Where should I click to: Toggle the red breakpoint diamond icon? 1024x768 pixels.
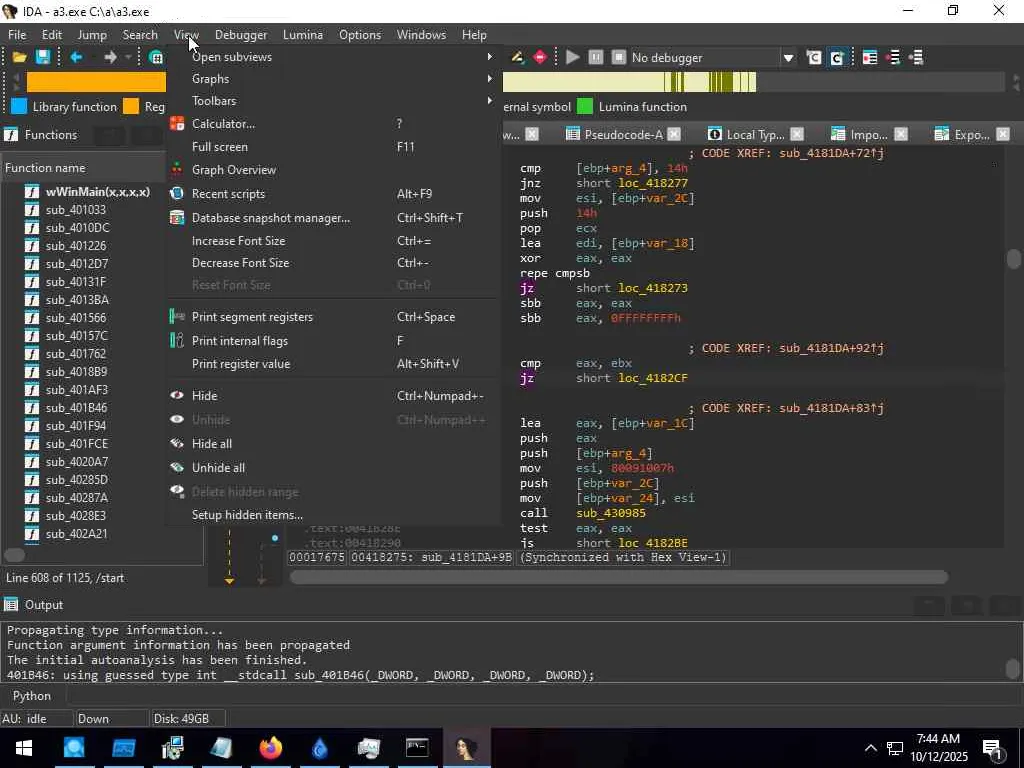point(540,57)
